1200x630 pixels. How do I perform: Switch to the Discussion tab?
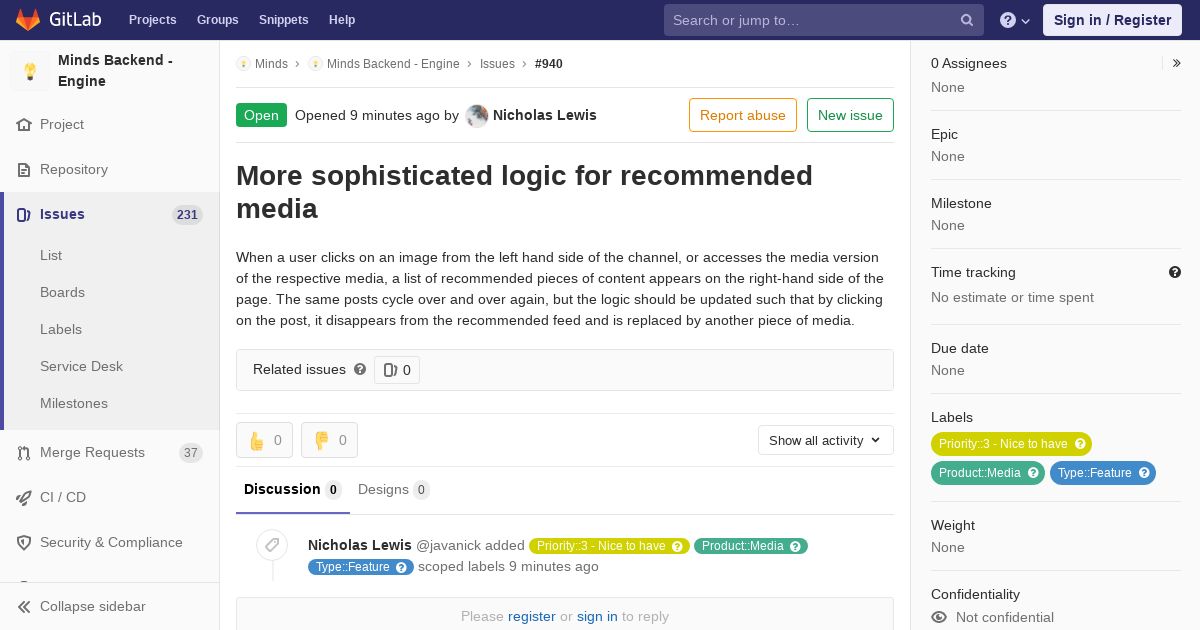[x=293, y=490]
